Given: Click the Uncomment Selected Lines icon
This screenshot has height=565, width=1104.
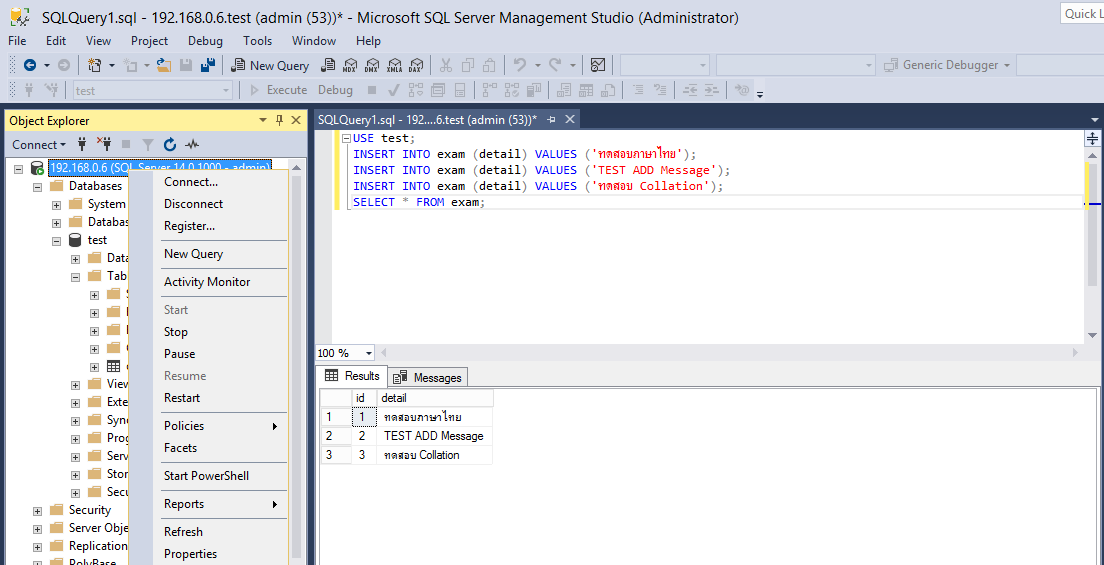Looking at the screenshot, I should coord(660,90).
